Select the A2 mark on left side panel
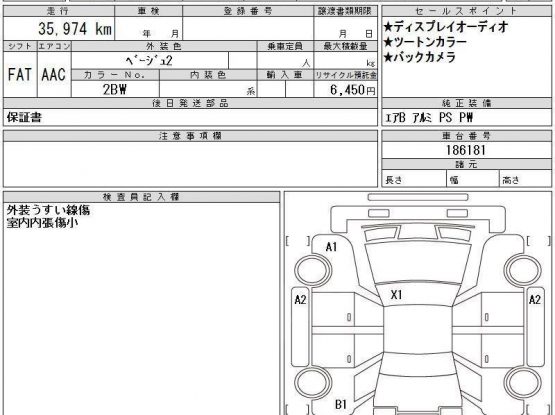This screenshot has height=415, width=555. pyautogui.click(x=300, y=300)
